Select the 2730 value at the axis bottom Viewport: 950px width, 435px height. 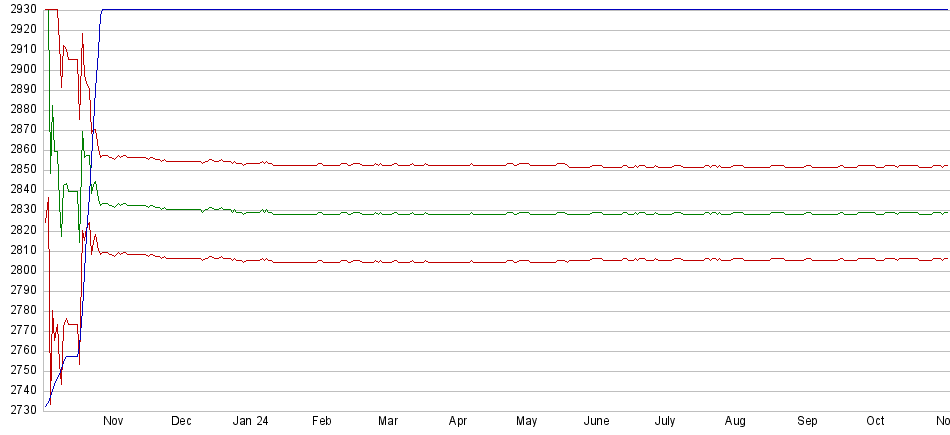click(x=21, y=411)
